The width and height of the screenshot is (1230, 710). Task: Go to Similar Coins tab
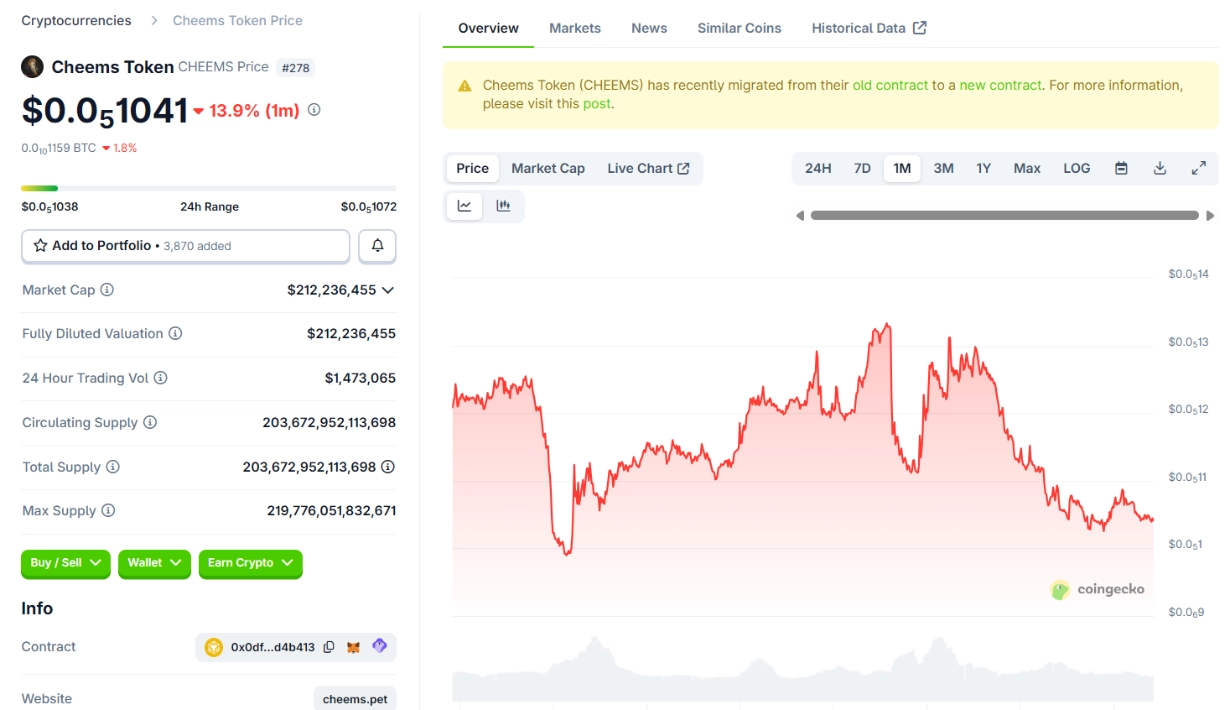point(739,28)
